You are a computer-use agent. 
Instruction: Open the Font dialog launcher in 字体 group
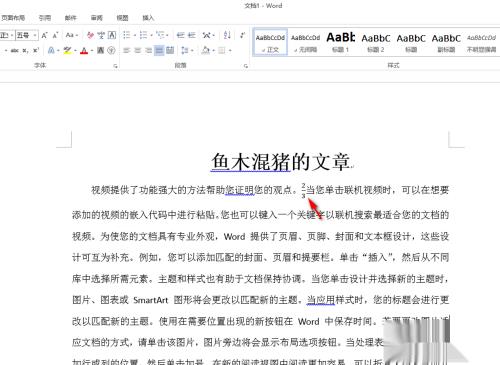point(115,66)
